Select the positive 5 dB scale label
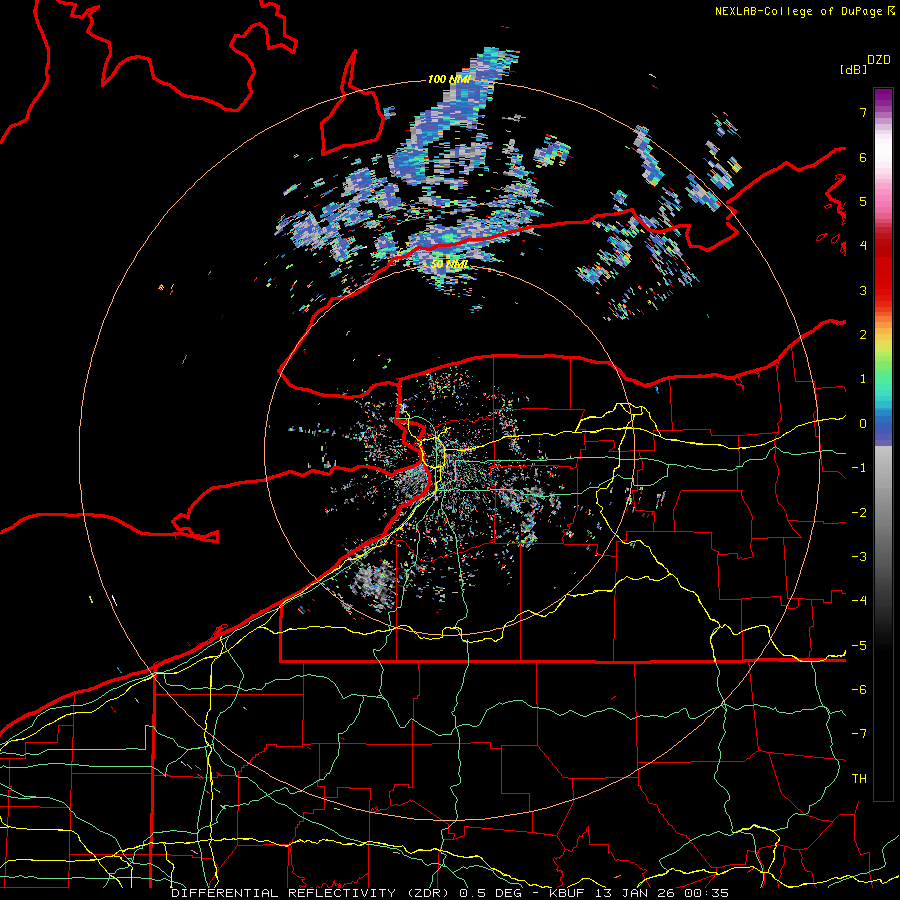The width and height of the screenshot is (900, 900). tap(863, 201)
